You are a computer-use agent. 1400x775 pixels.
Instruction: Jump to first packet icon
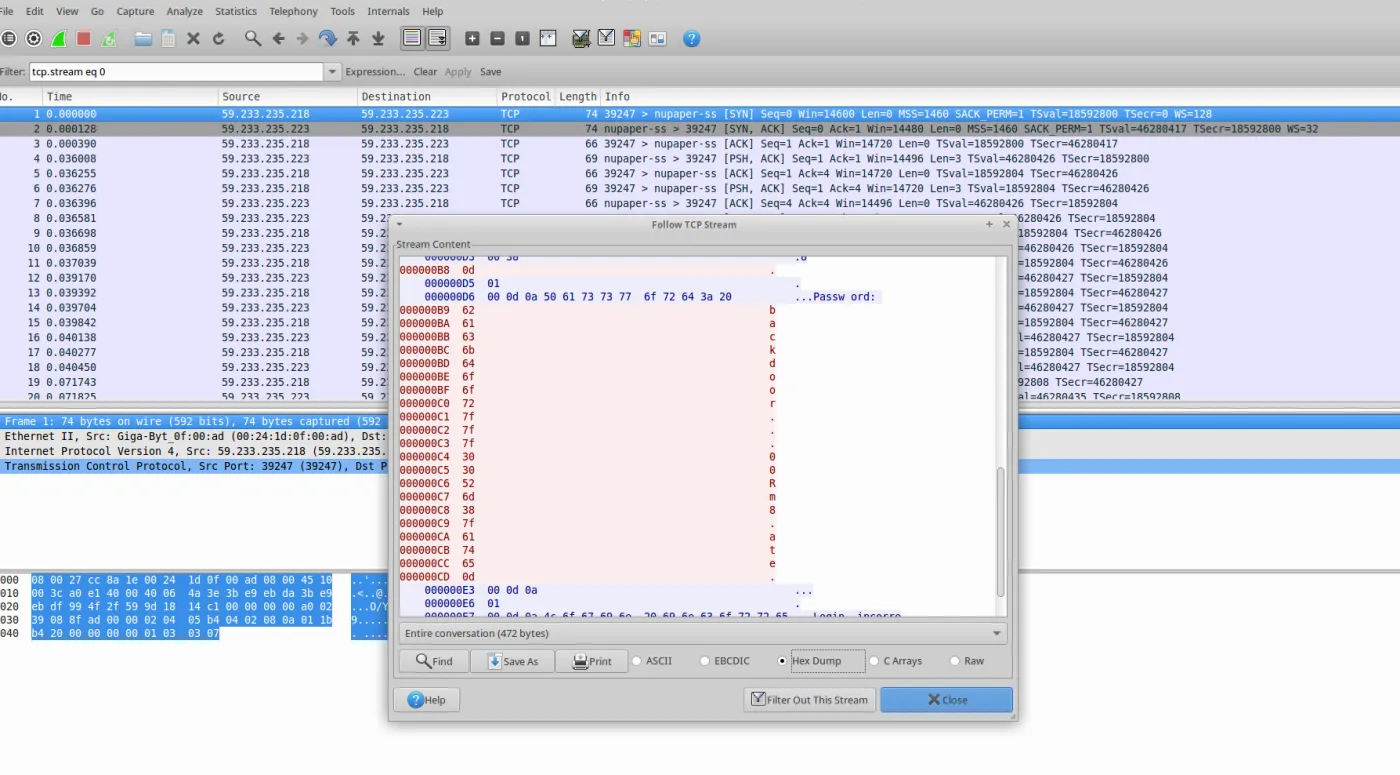353,39
